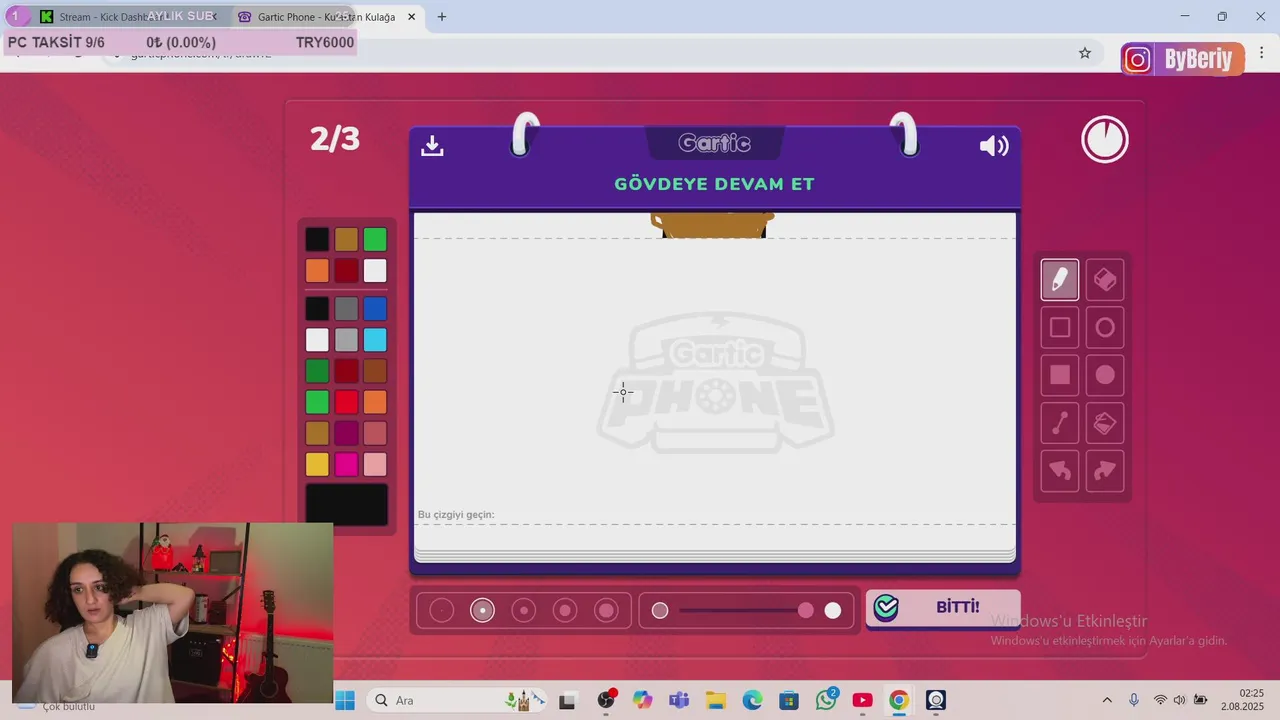The height and width of the screenshot is (720, 1280).
Task: Open a new browser tab
Action: tap(442, 17)
